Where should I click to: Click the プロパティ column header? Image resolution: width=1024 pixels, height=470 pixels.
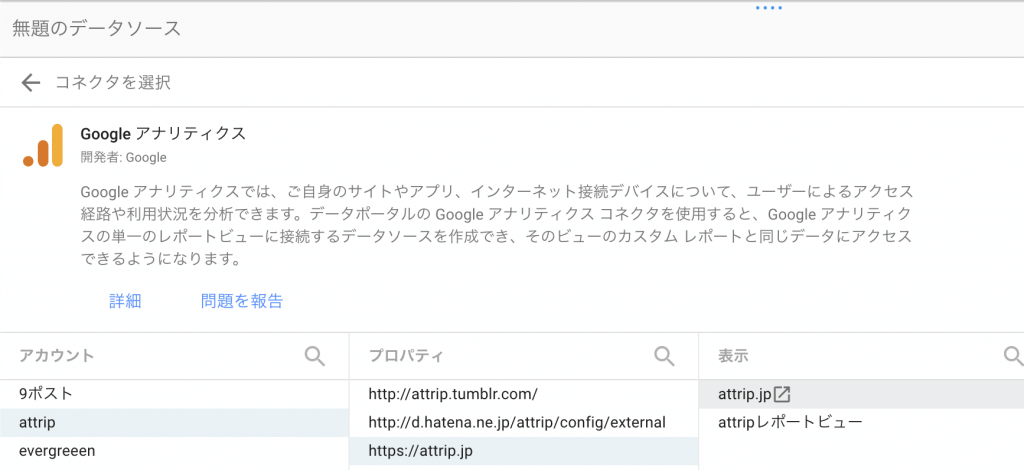point(406,356)
